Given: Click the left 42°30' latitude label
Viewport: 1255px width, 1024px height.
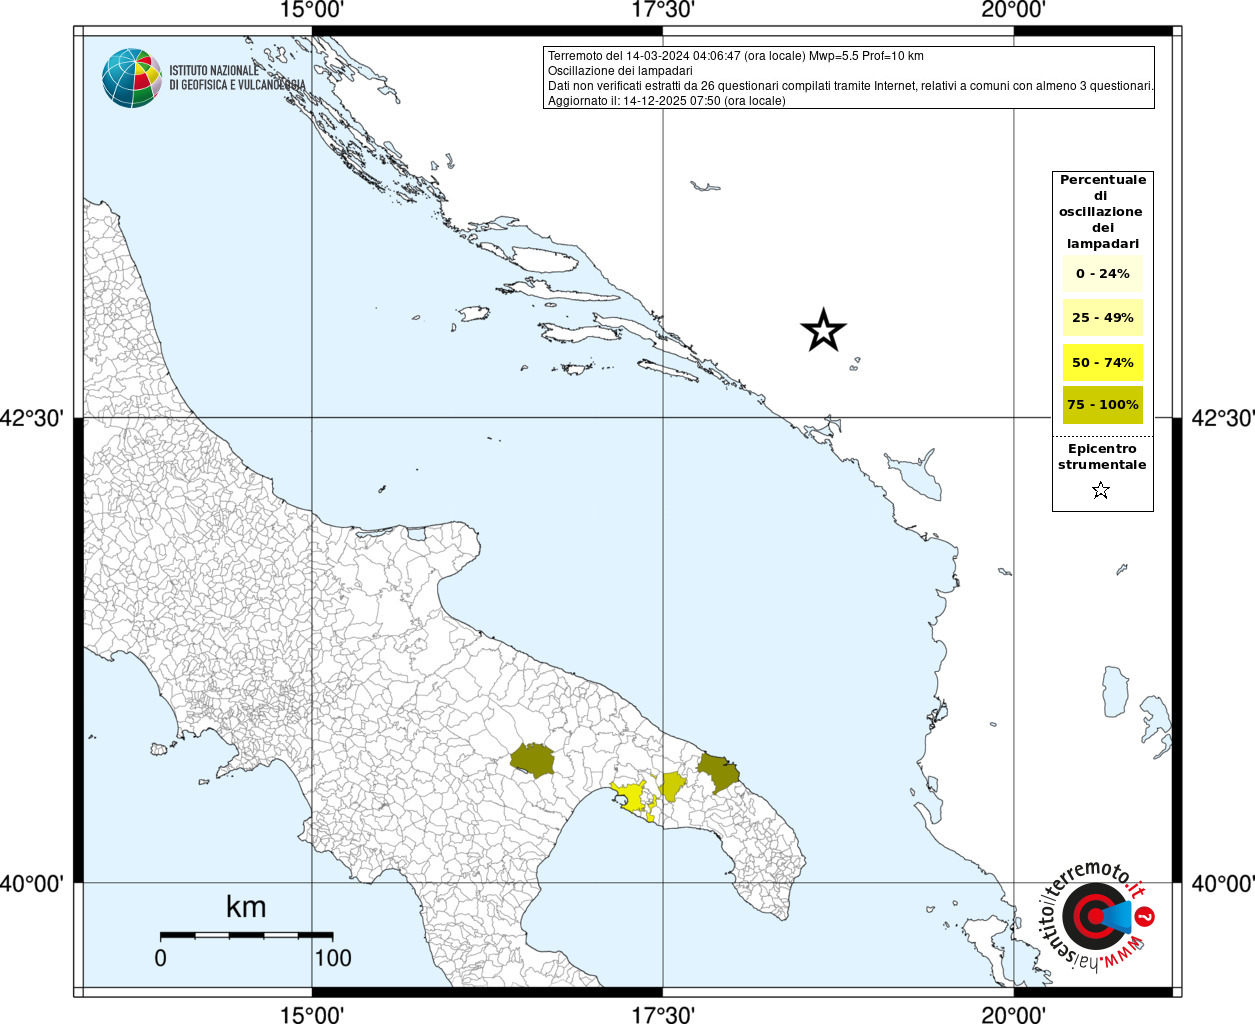Looking at the screenshot, I should [x=32, y=418].
